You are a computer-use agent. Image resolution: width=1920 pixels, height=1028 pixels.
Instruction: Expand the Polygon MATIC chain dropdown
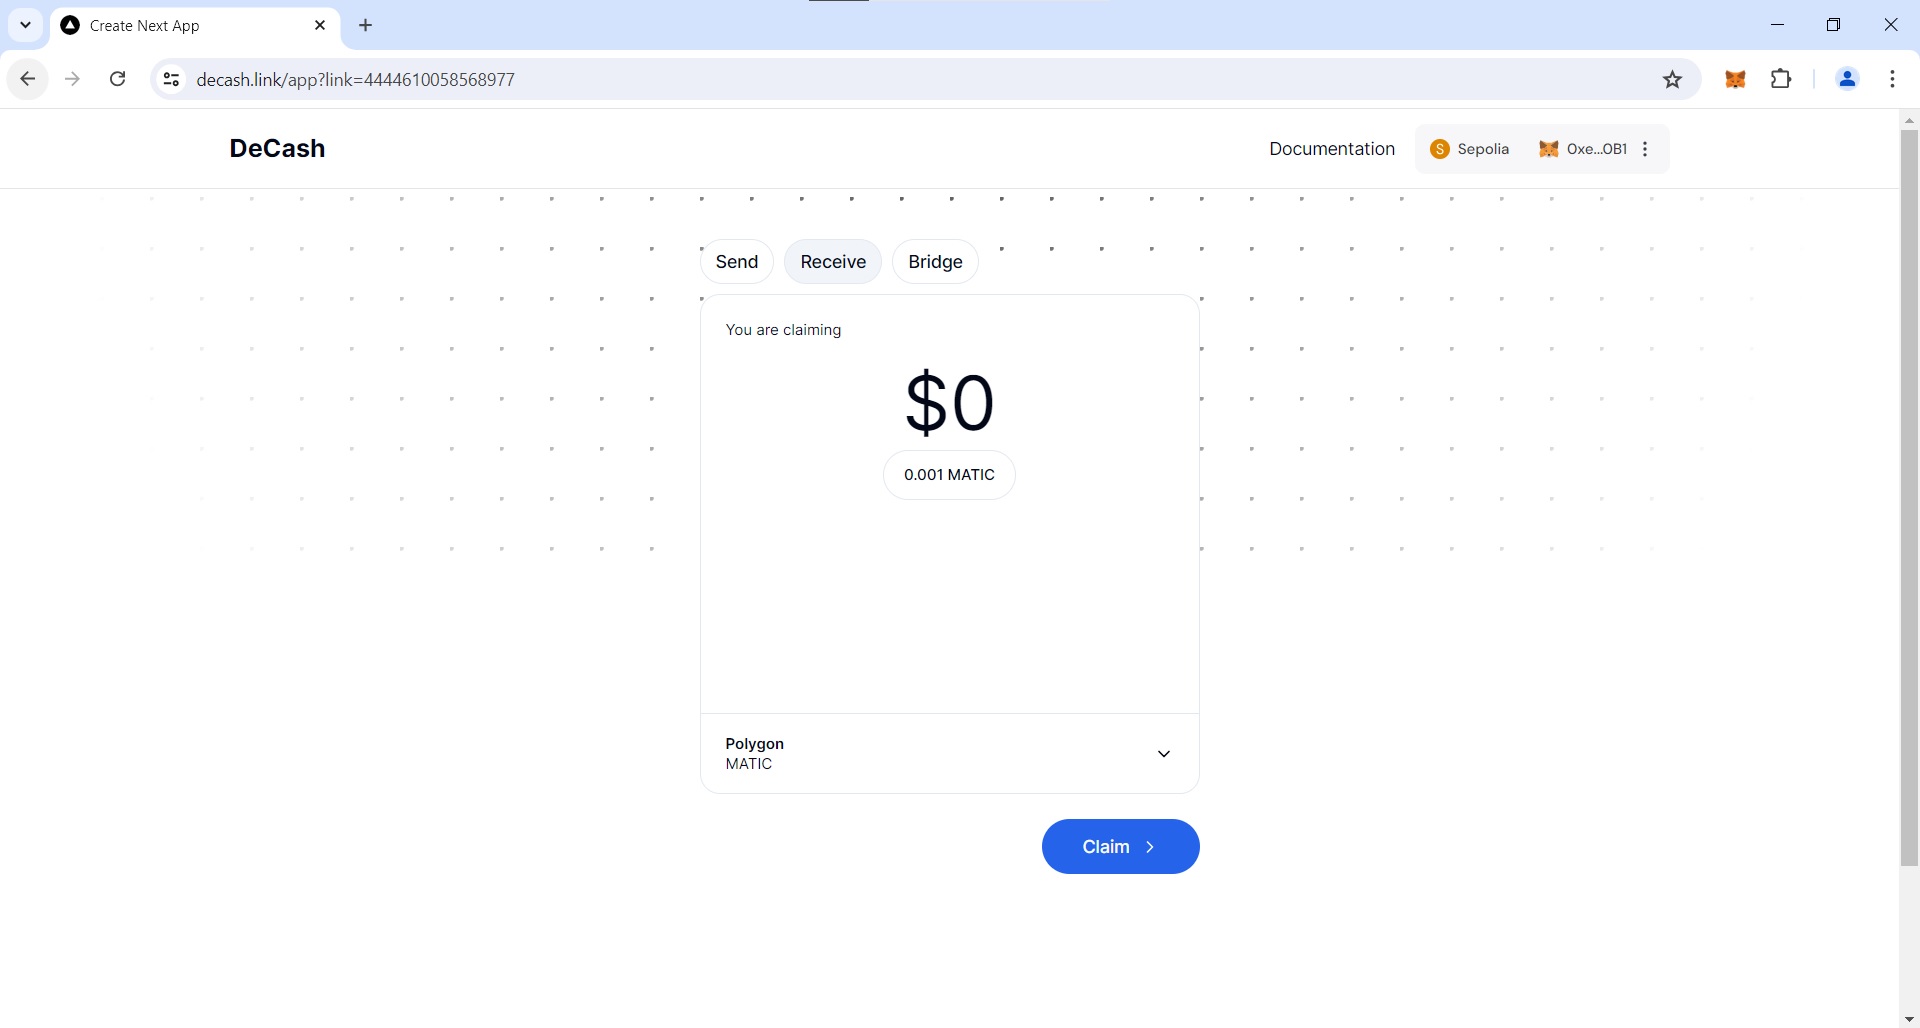pos(949,754)
